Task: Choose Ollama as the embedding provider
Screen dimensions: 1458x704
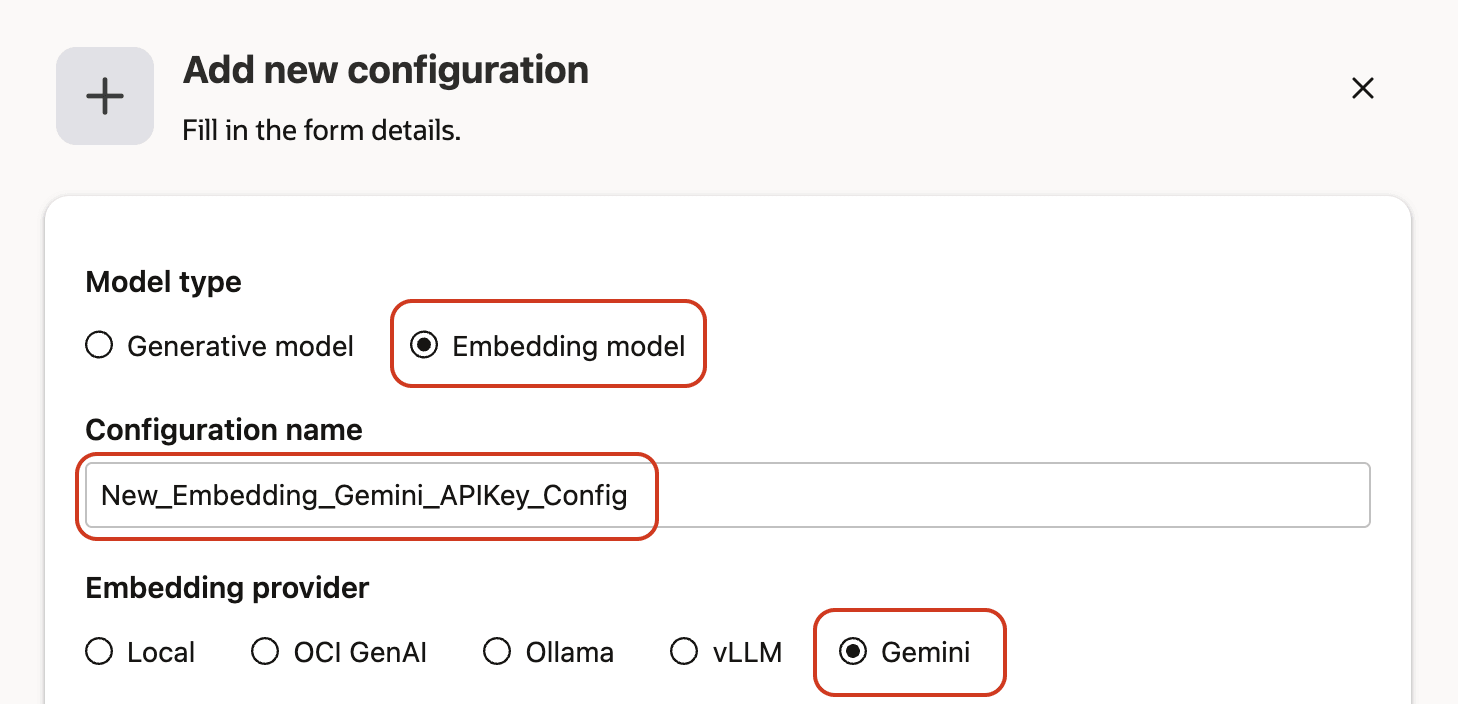Action: coord(497,651)
